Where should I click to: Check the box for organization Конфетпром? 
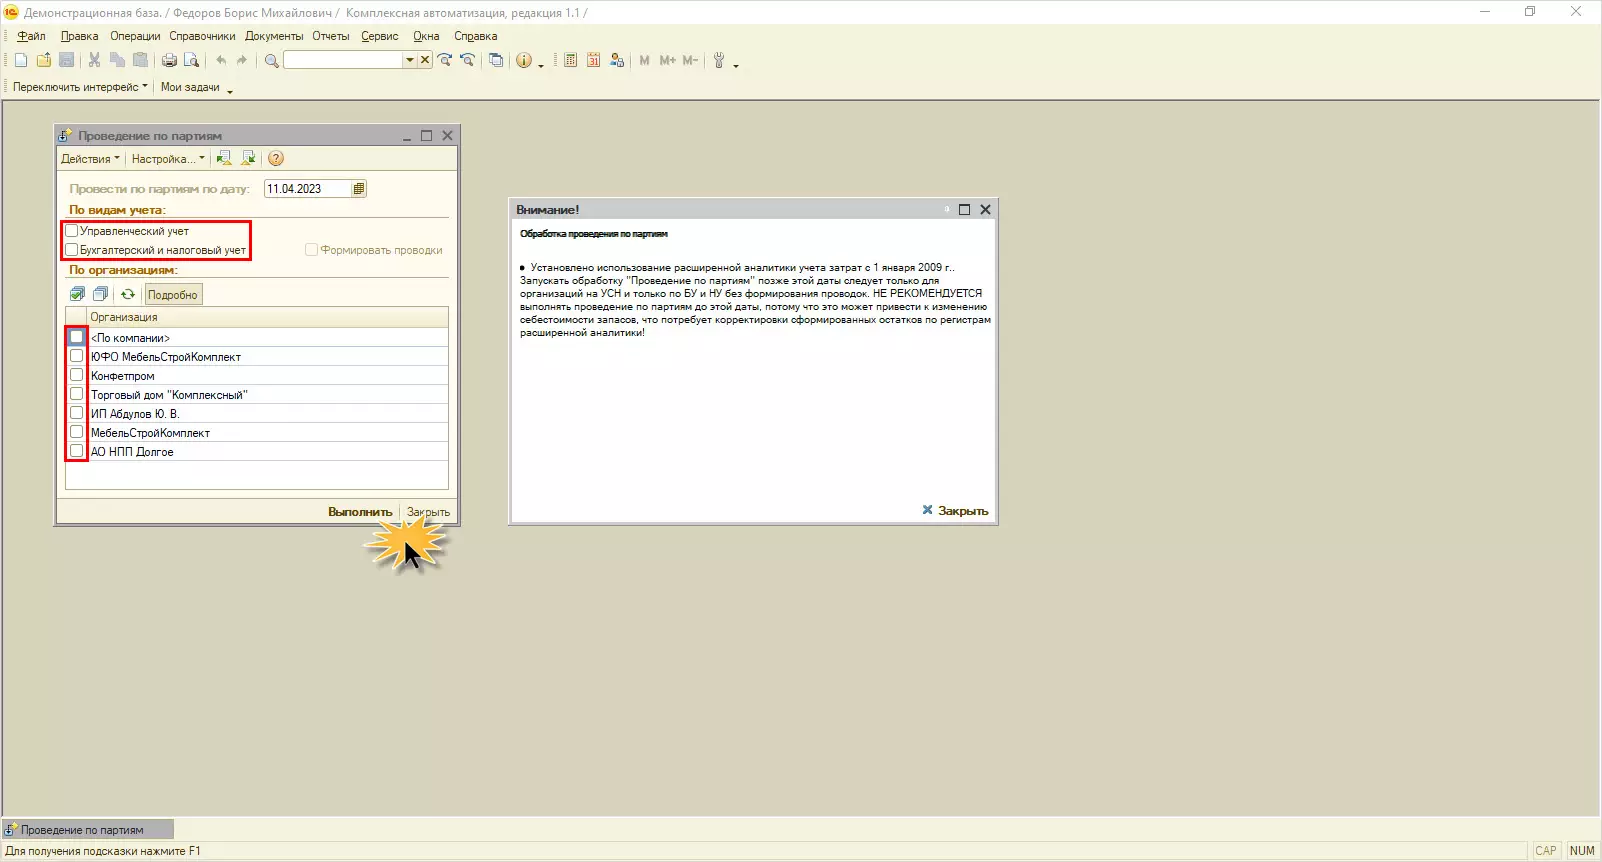pyautogui.click(x=77, y=375)
